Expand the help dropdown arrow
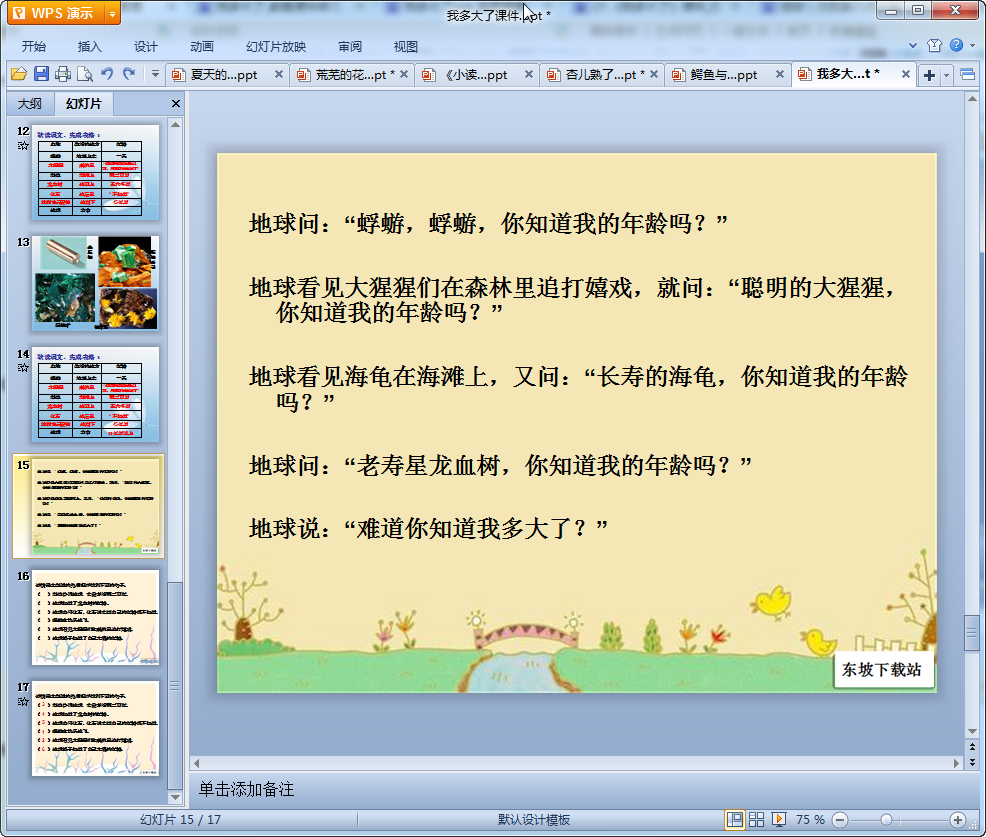Image resolution: width=986 pixels, height=837 pixels. tap(972, 45)
